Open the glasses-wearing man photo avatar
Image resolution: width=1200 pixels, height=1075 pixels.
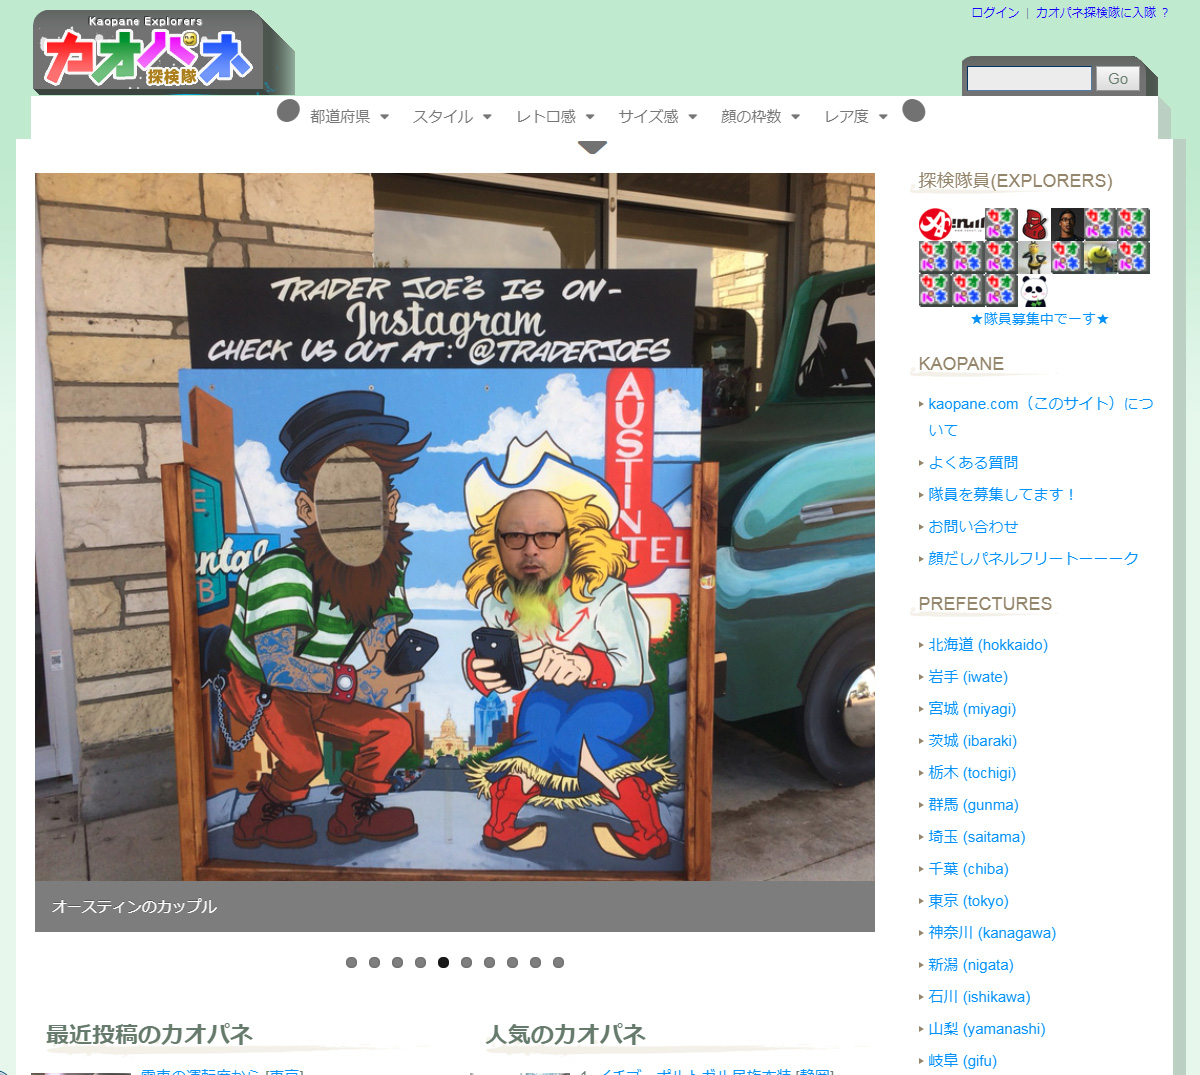[x=1067, y=224]
